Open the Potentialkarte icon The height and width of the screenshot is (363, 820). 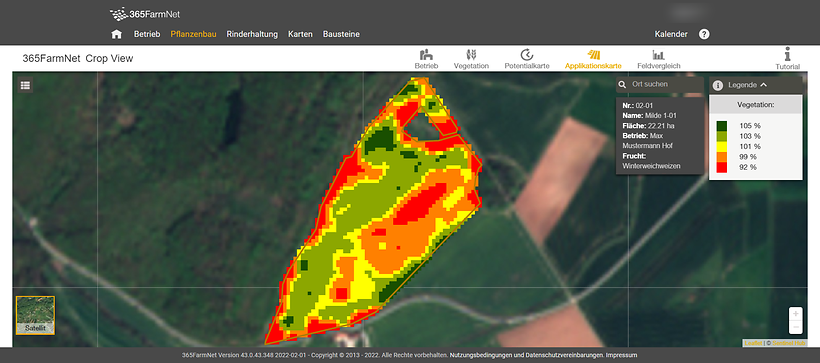point(527,54)
